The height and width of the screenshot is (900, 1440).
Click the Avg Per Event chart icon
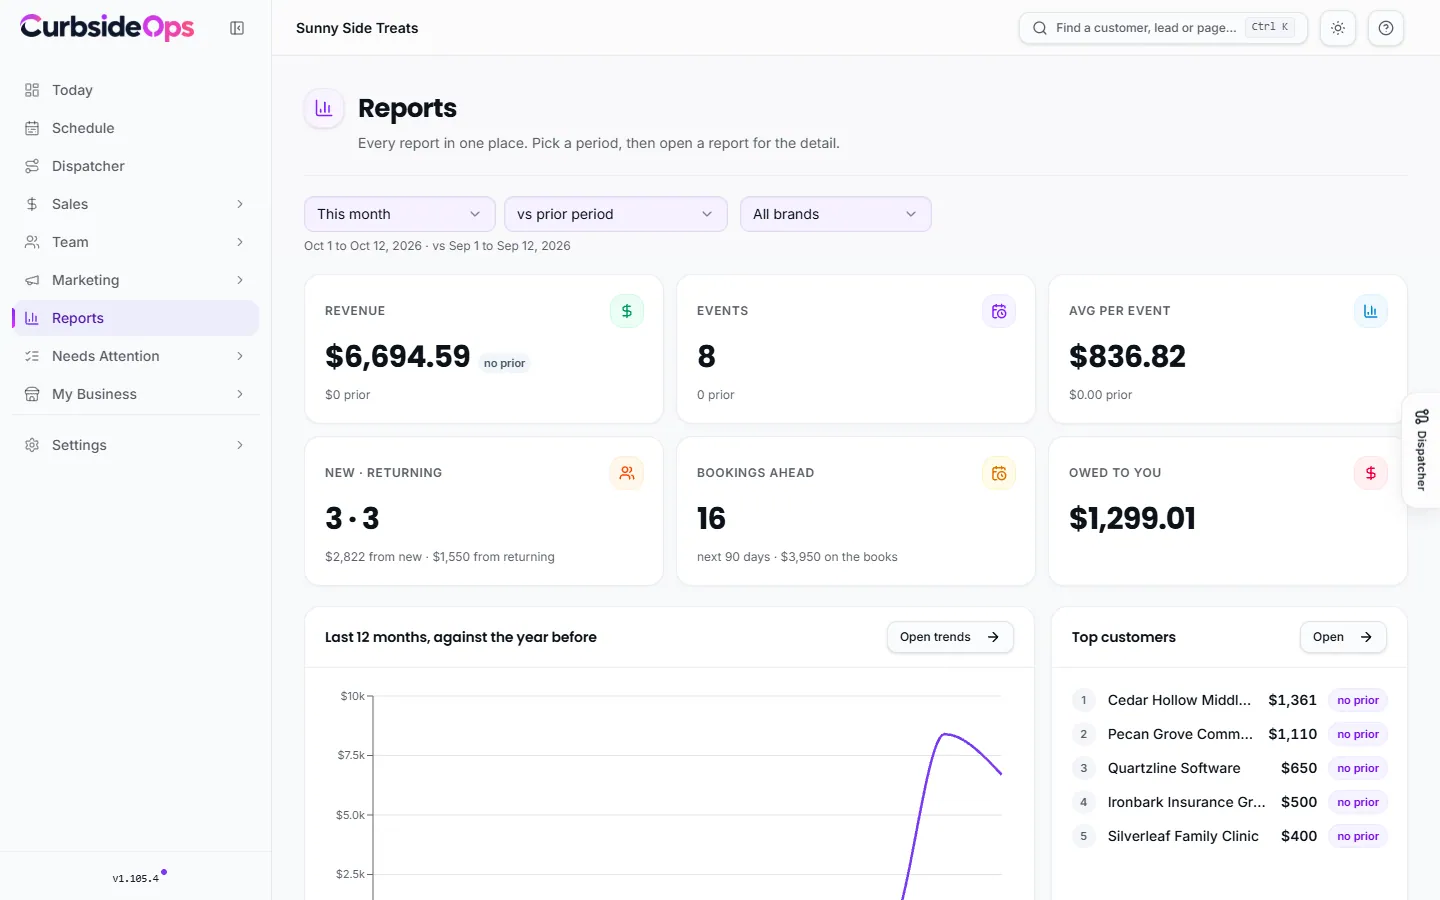(x=1371, y=311)
